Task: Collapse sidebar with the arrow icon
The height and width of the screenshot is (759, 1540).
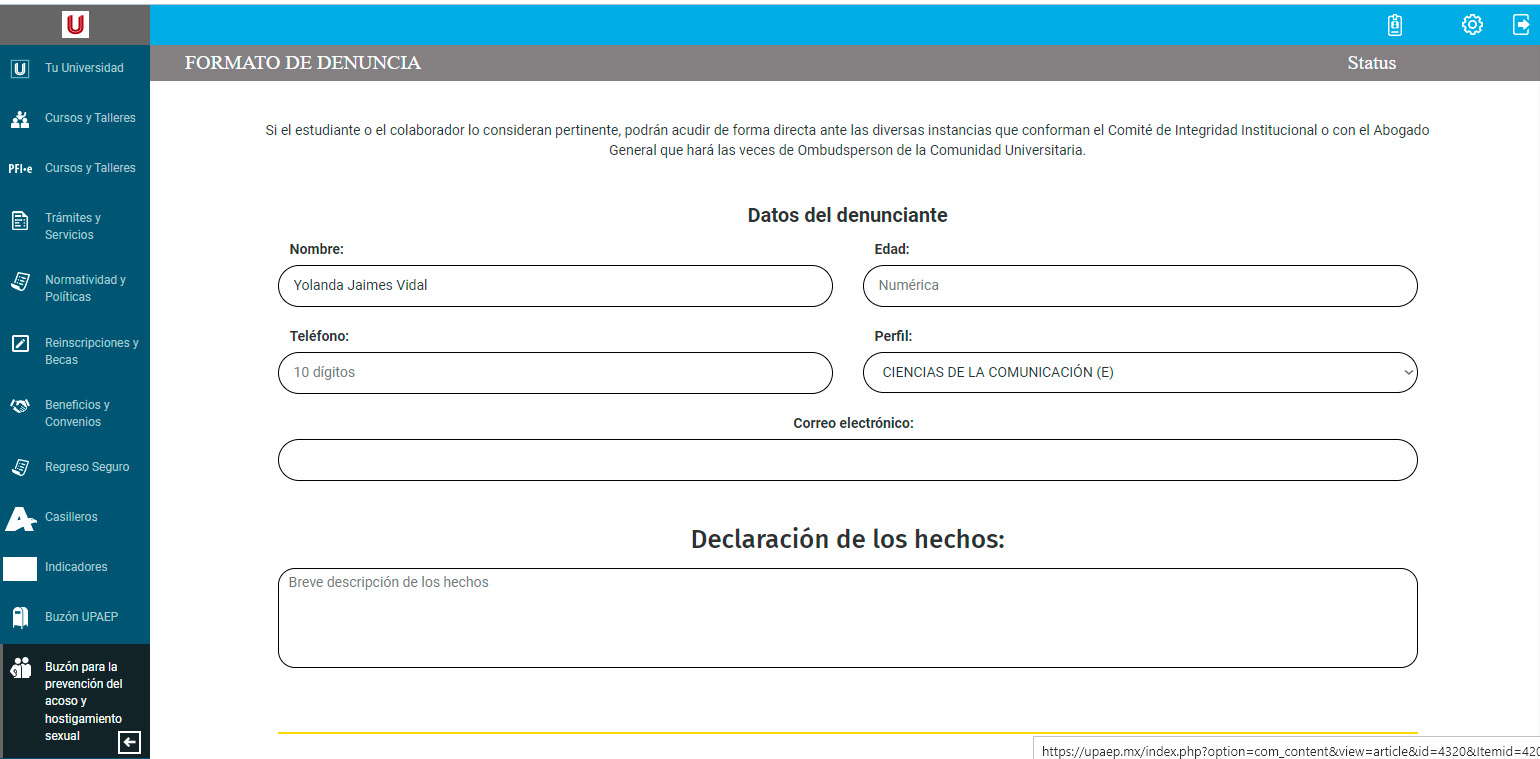Action: pyautogui.click(x=129, y=742)
